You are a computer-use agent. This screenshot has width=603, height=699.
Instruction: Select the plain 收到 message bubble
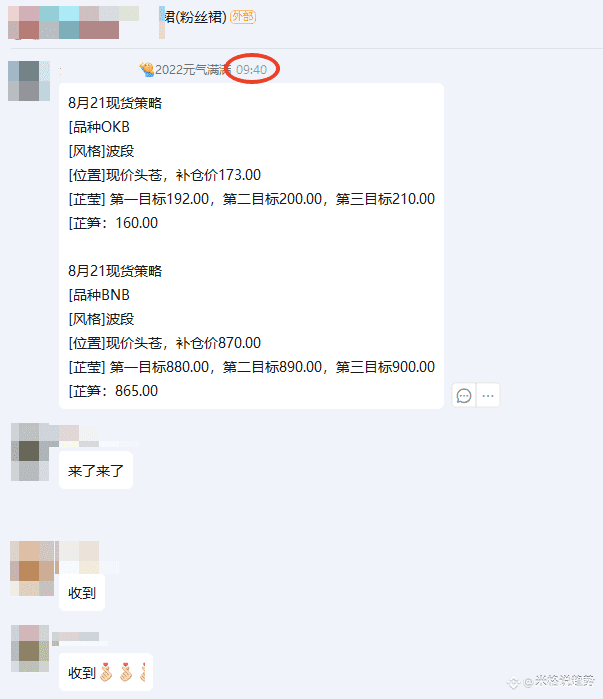82,592
